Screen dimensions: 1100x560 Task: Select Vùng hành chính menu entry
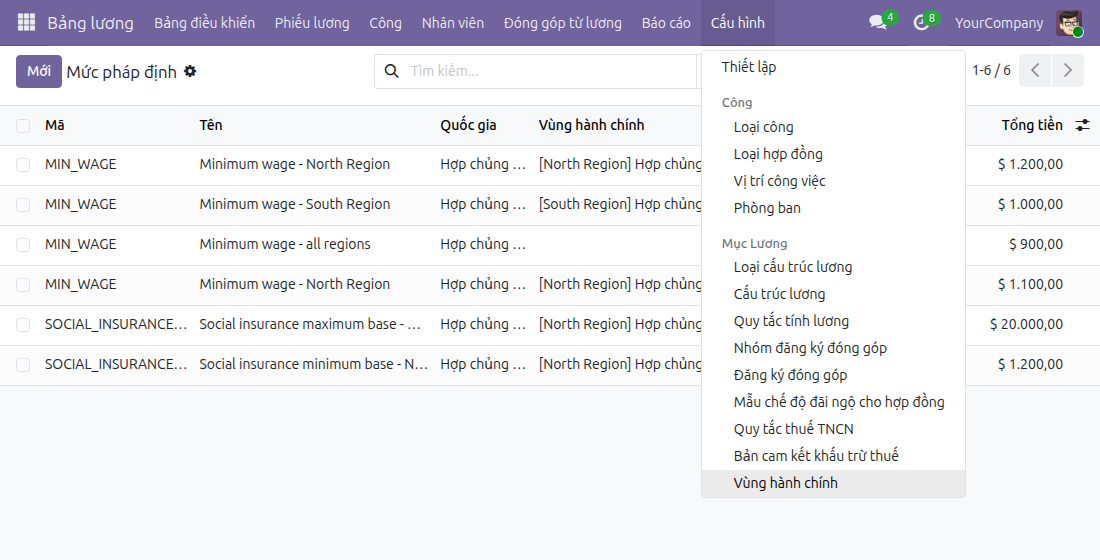(833, 483)
